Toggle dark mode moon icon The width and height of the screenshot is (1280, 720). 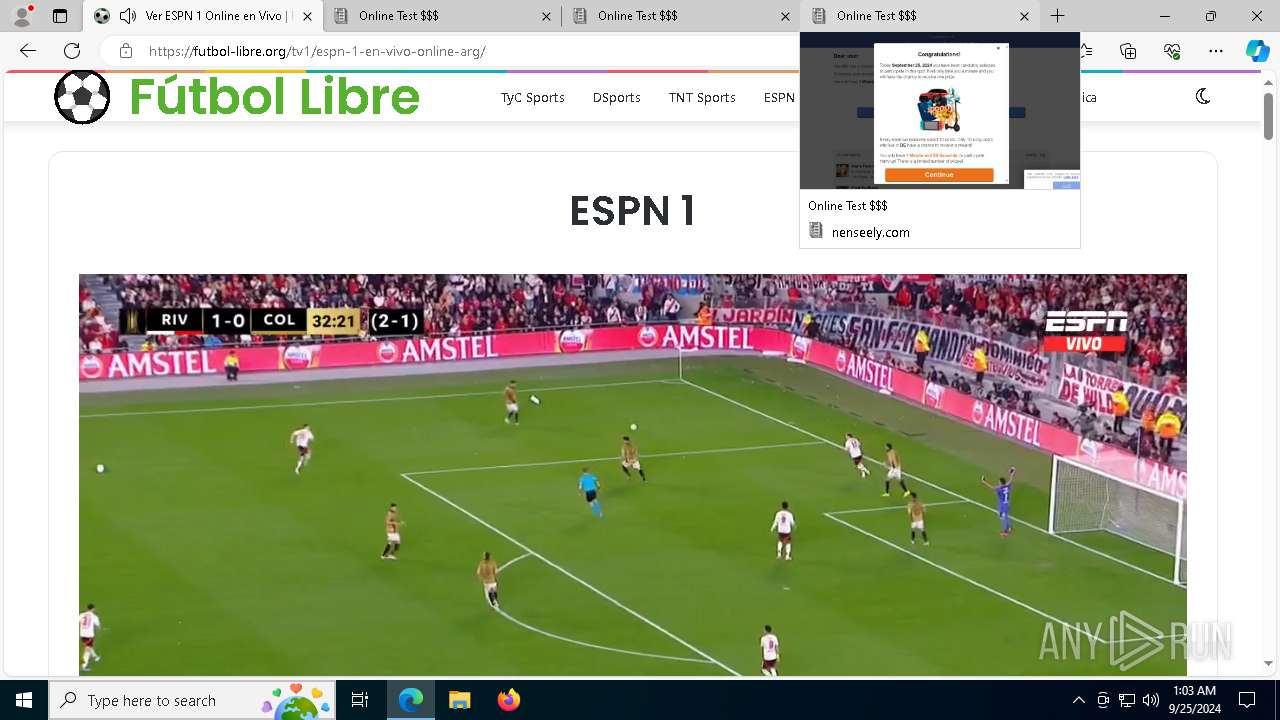1203,97
